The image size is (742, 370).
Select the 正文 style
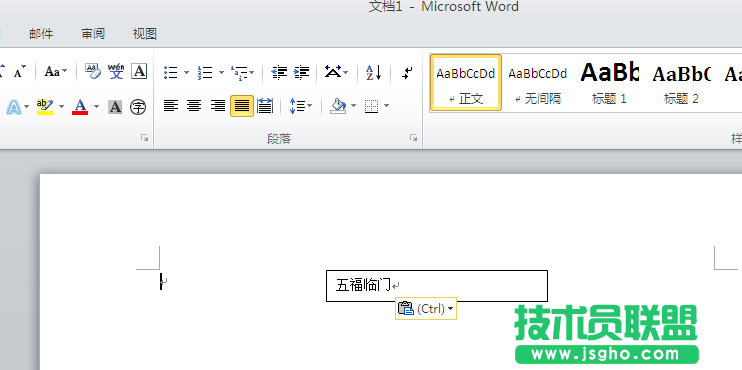coord(466,83)
